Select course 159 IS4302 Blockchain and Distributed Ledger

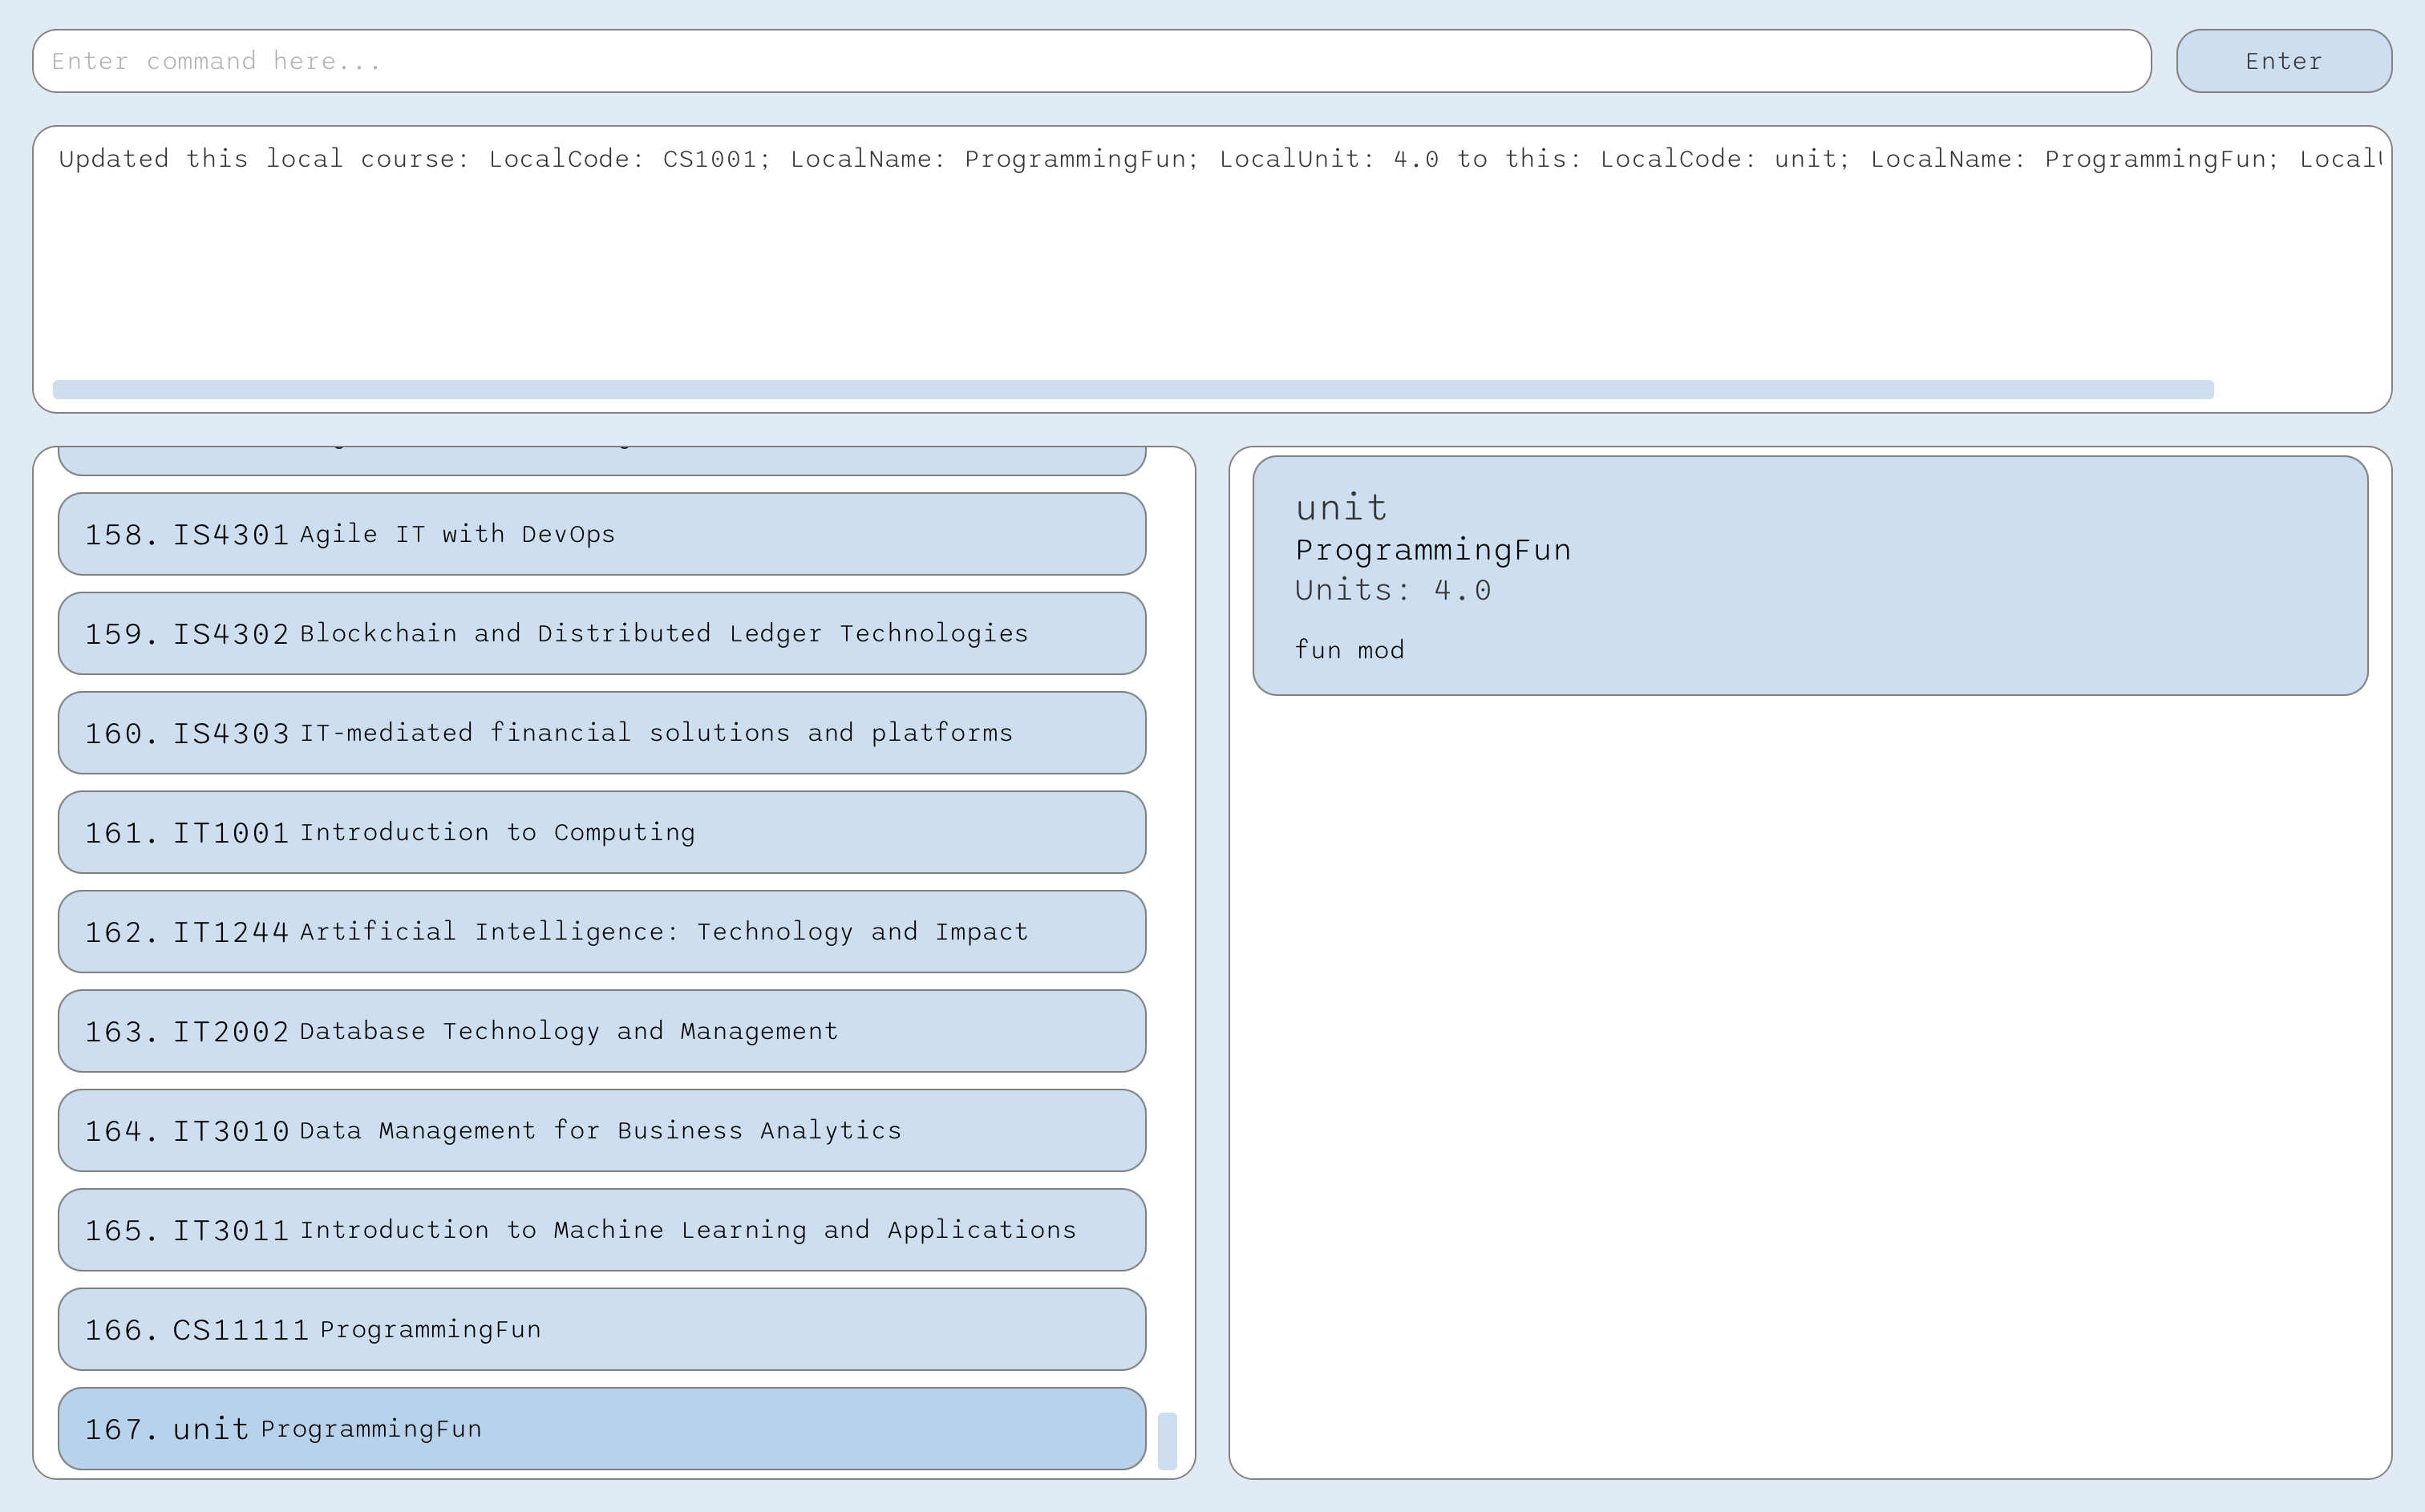[601, 633]
